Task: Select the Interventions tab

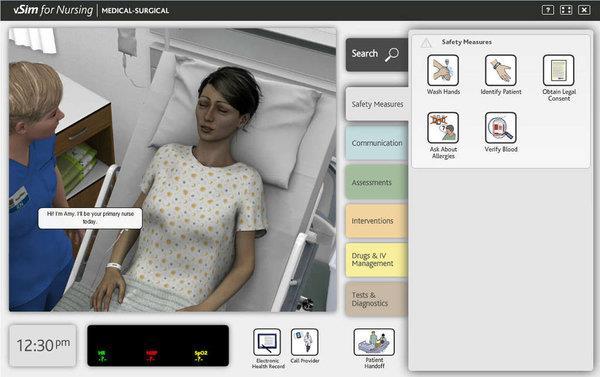Action: [377, 221]
